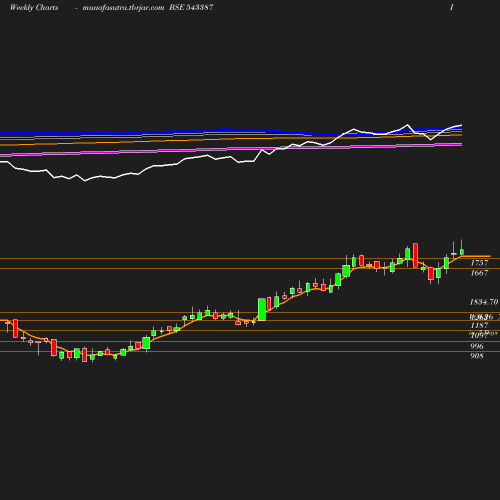The image size is (500, 500).
Task: Click the tallest red candlestick near the peak
Action: tap(415, 255)
